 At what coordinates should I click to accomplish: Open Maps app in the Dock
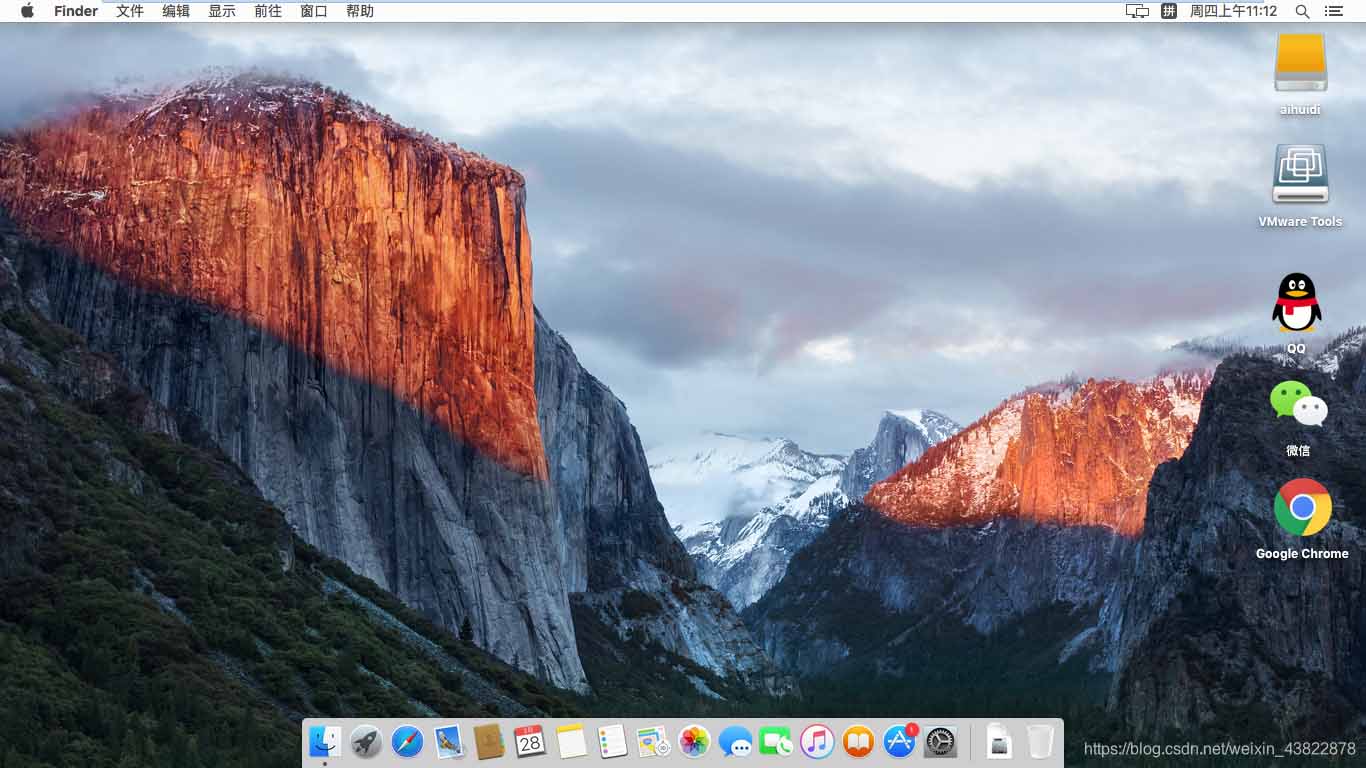[653, 742]
